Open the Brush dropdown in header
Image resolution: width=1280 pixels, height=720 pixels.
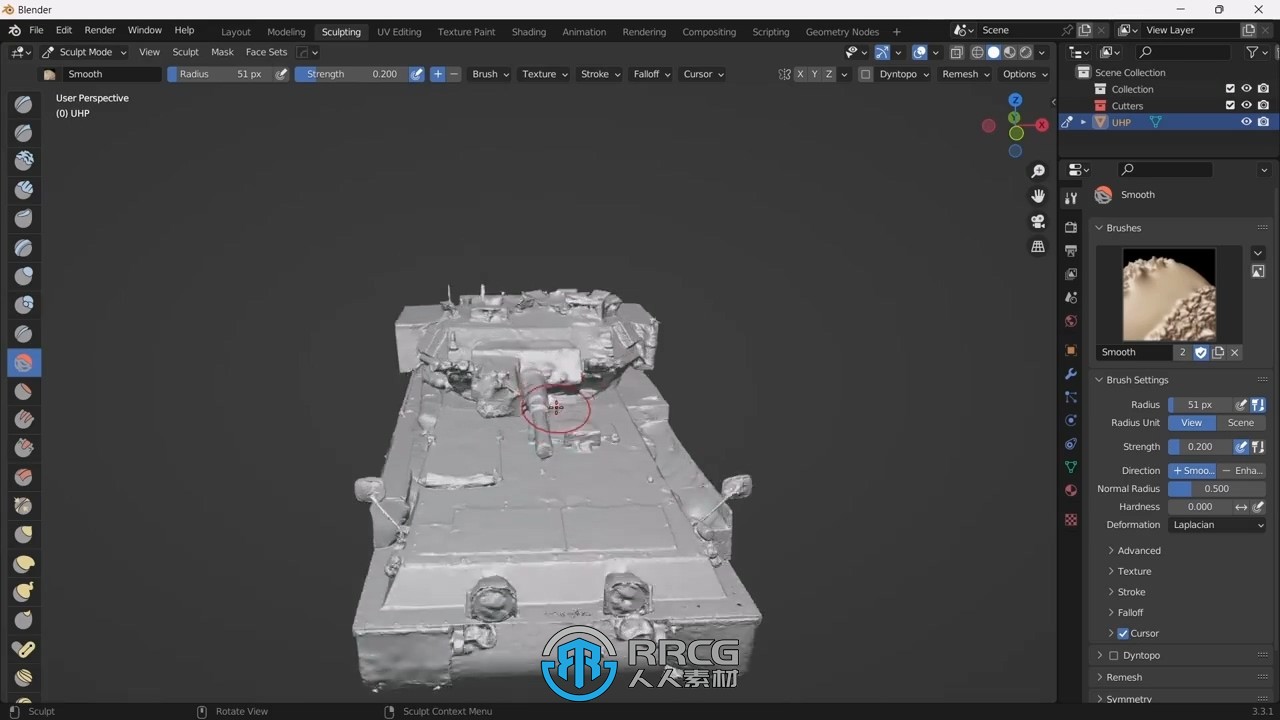coord(490,74)
